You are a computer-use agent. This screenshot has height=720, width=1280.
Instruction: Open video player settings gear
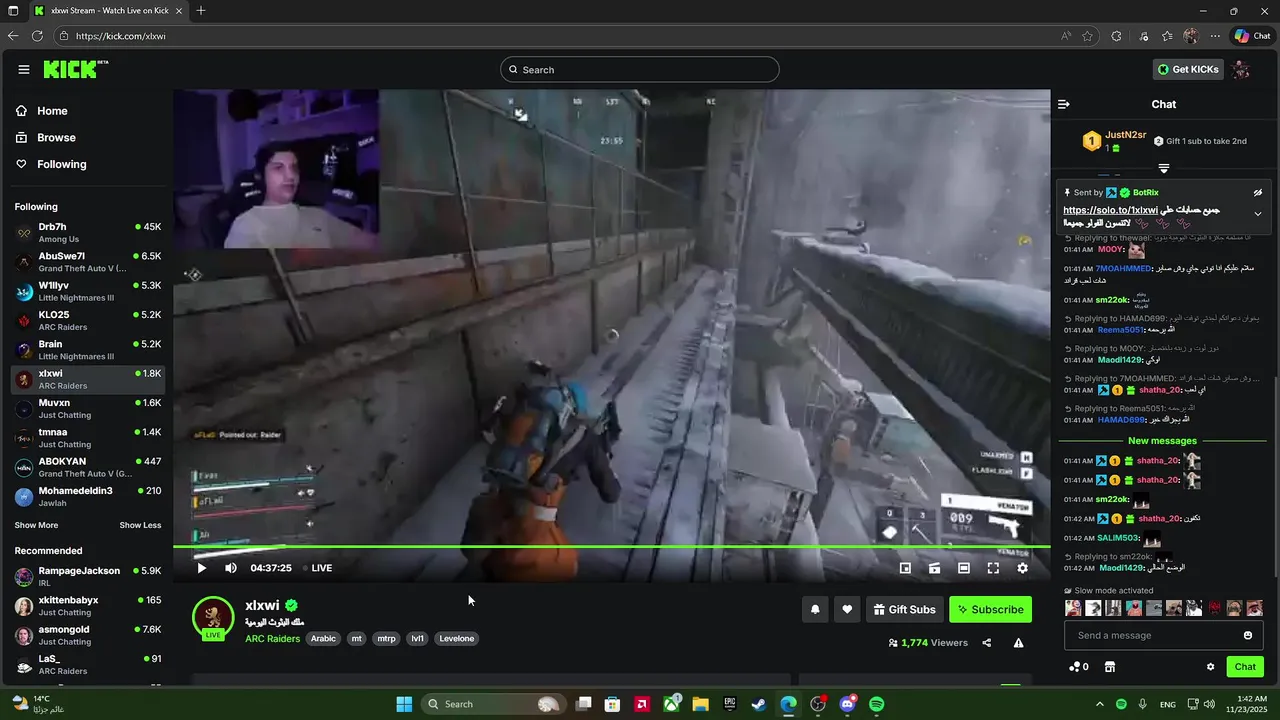pos(1022,568)
